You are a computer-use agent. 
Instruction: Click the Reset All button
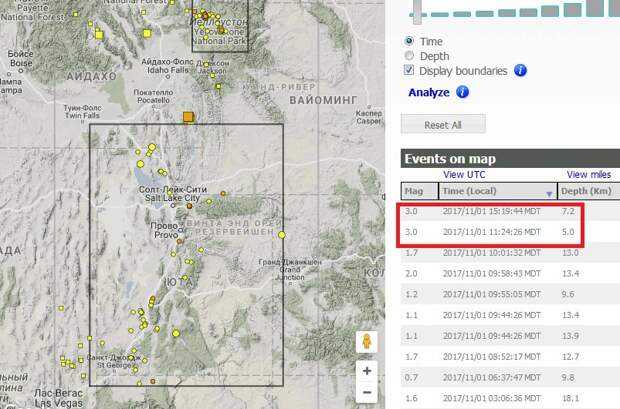point(443,125)
